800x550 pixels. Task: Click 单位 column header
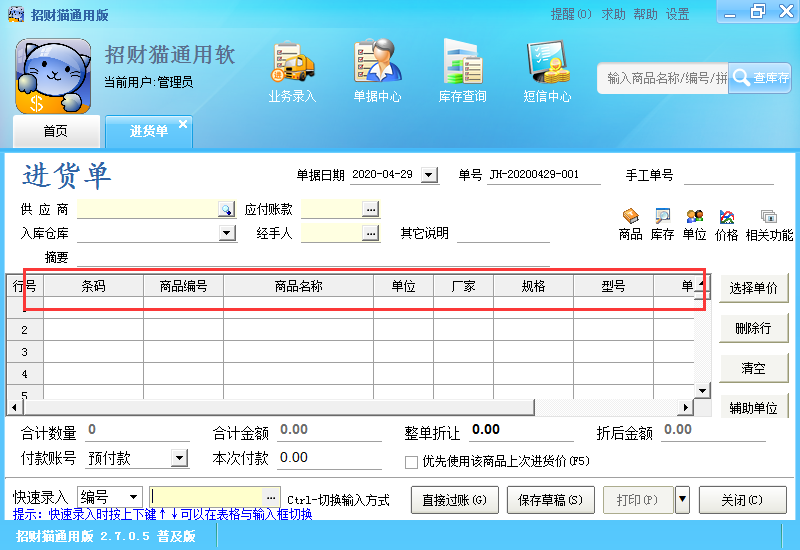point(404,286)
